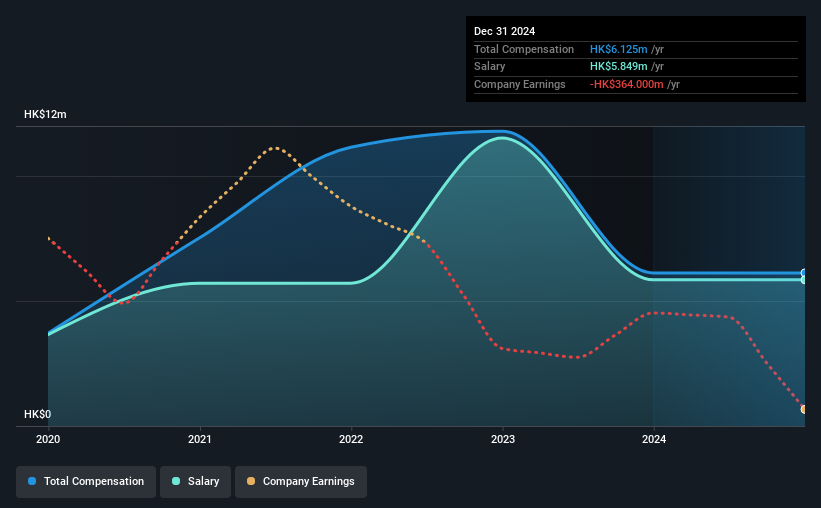Select the 2022 x-axis label
821x508 pixels.
[351, 439]
